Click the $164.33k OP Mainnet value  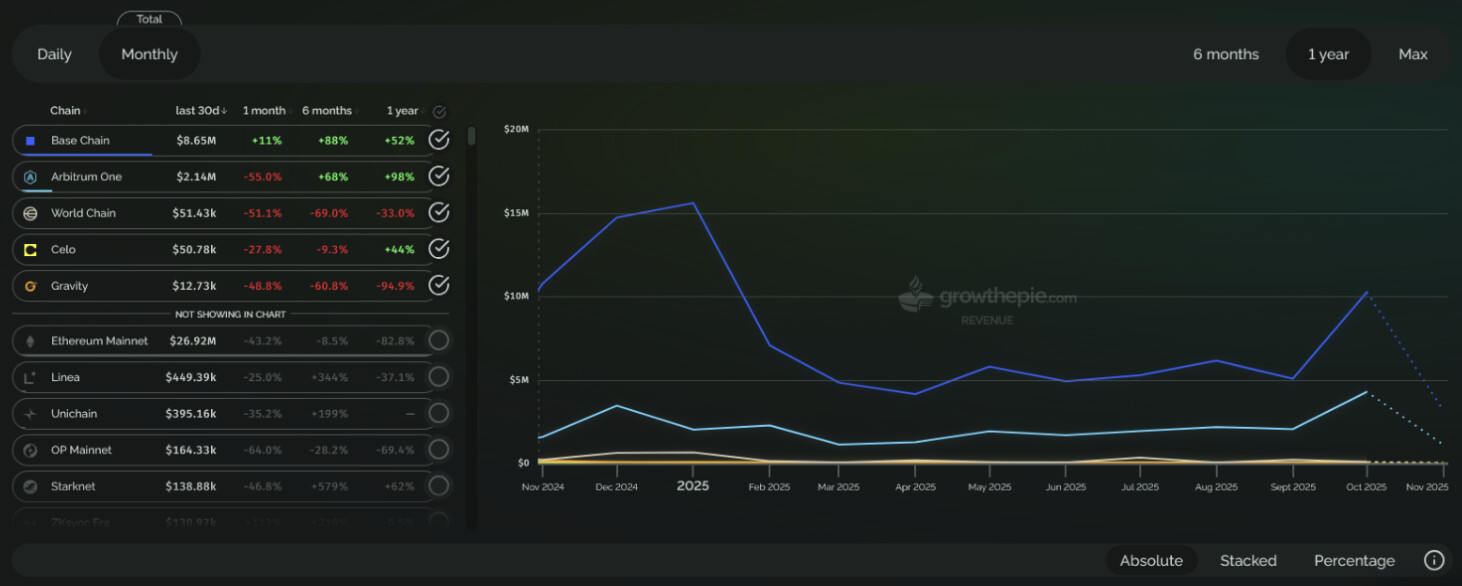coord(191,450)
